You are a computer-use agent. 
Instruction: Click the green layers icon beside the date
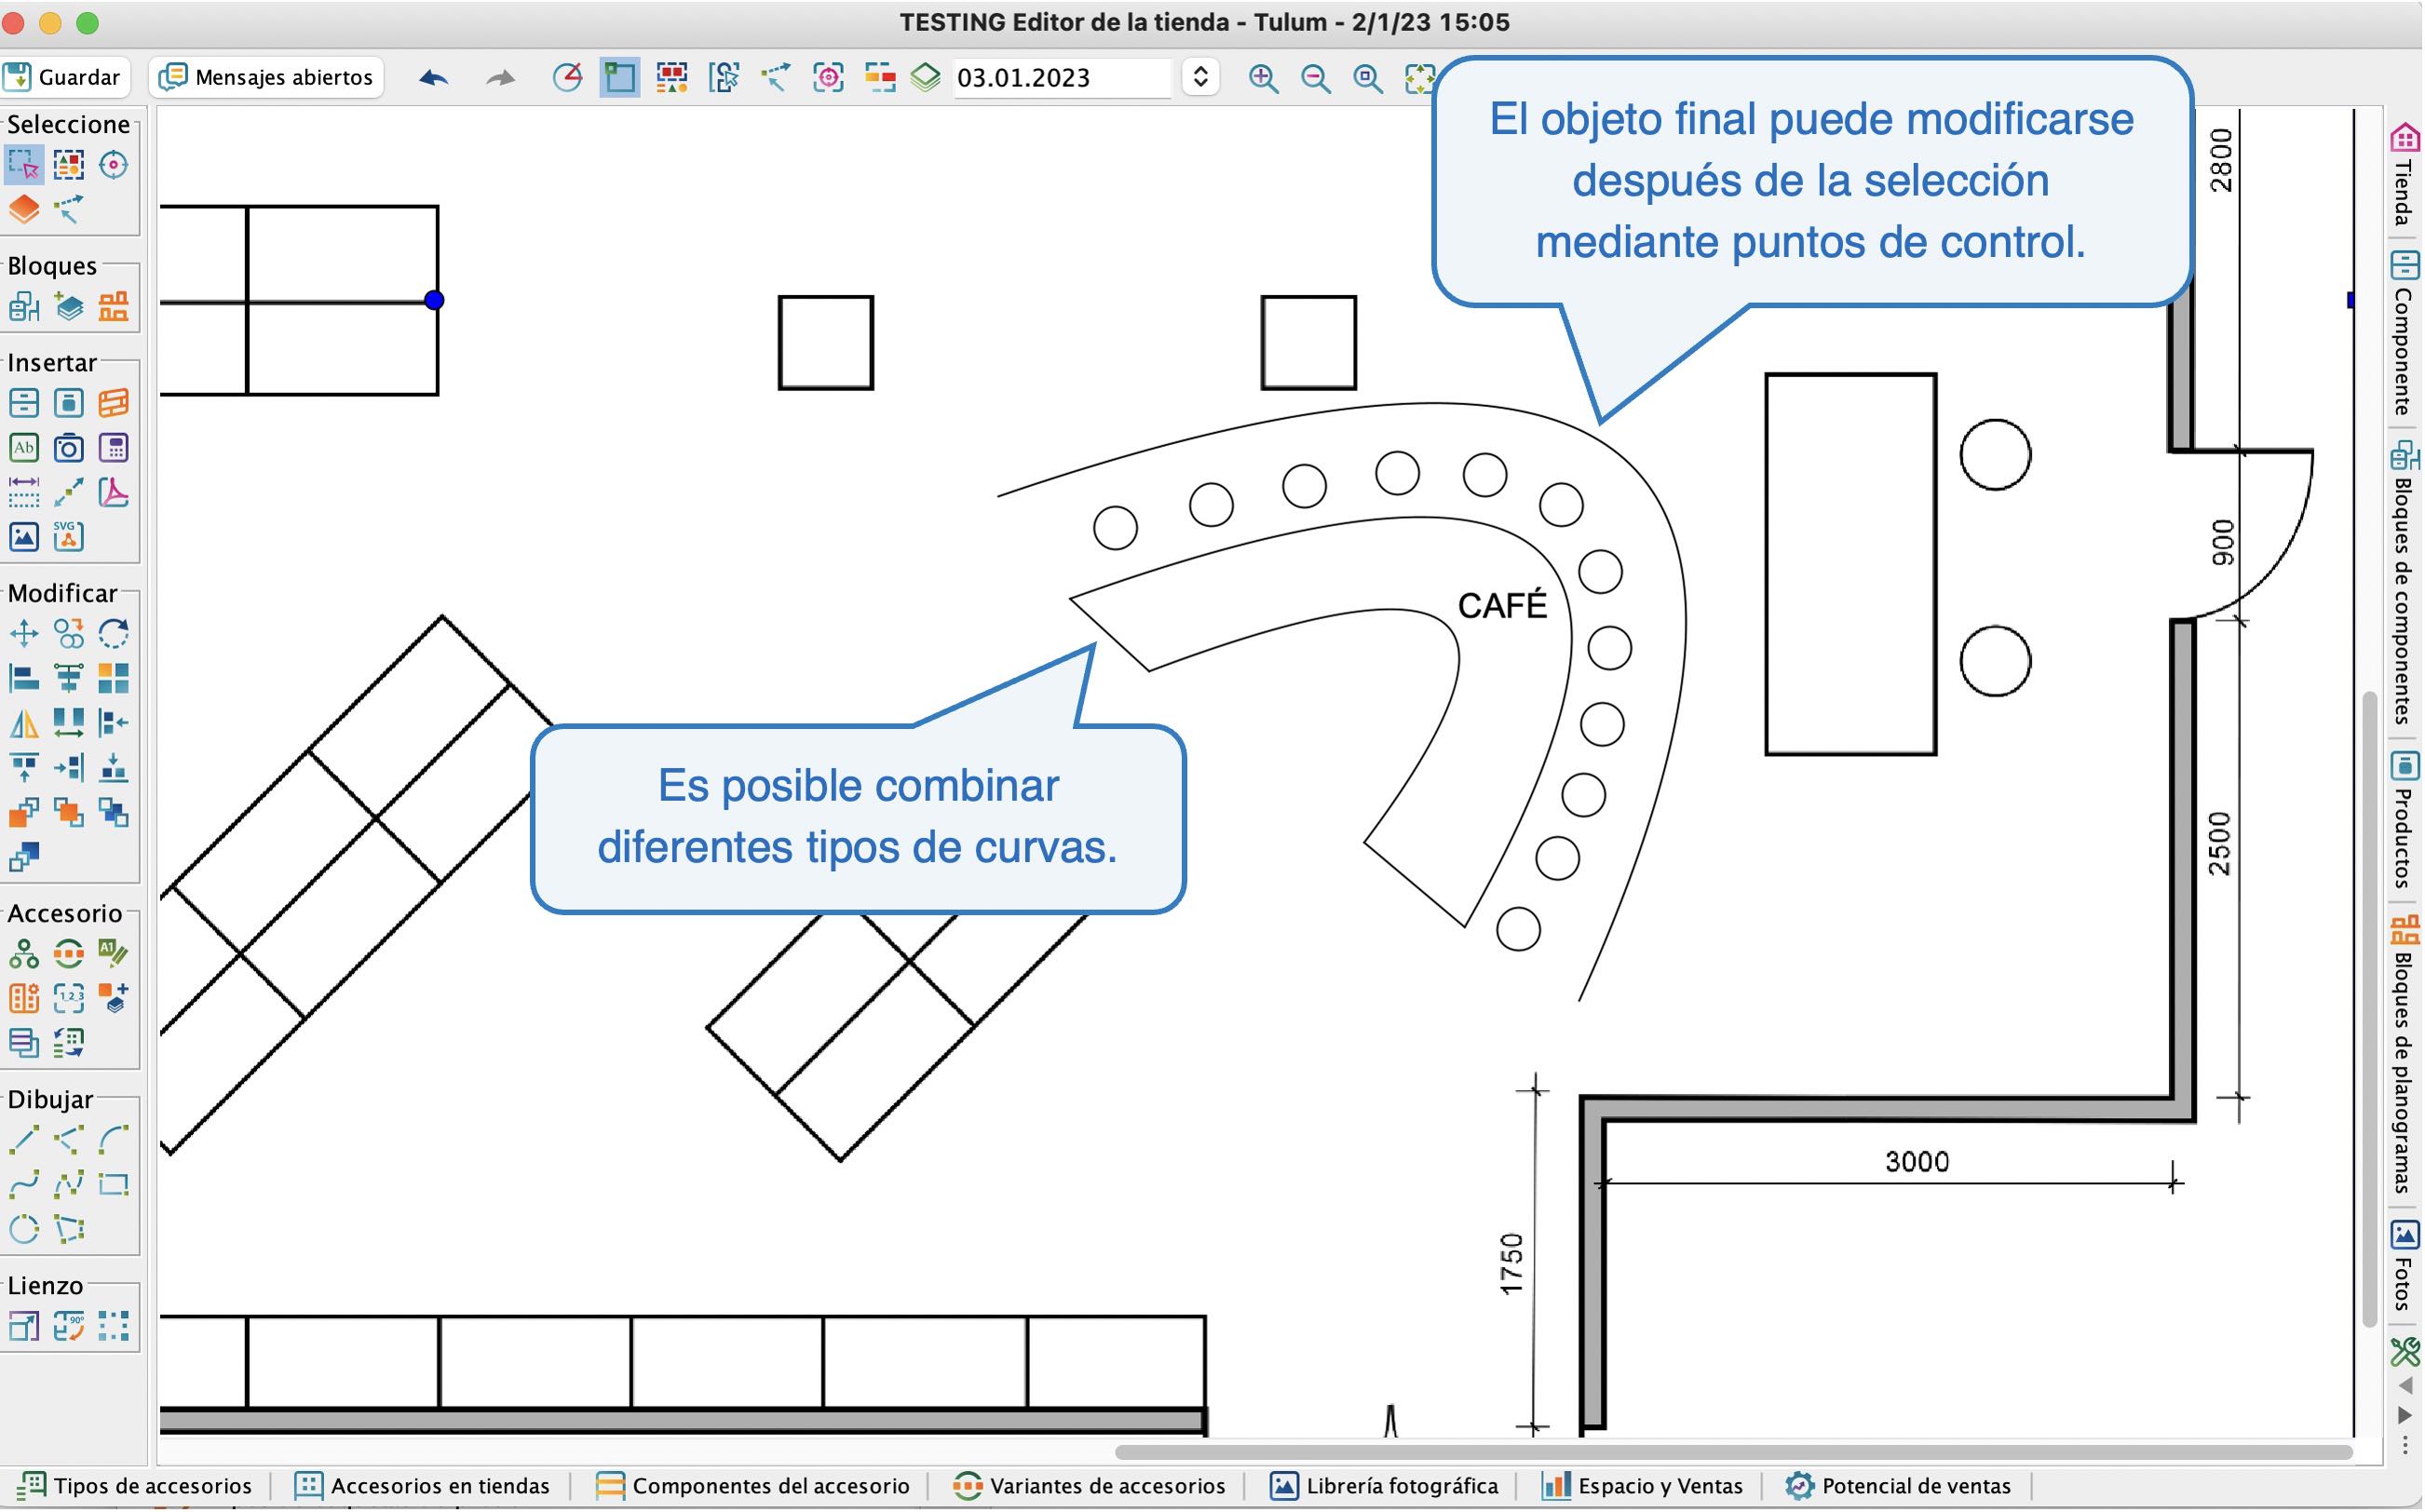[927, 78]
